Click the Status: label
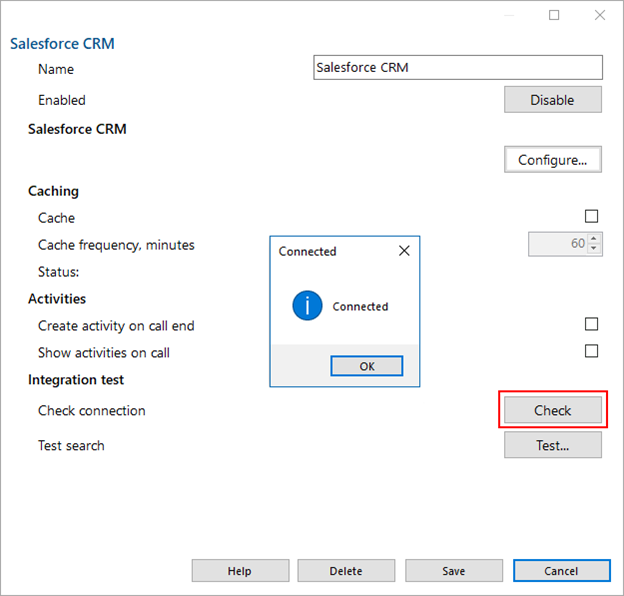 click(58, 272)
